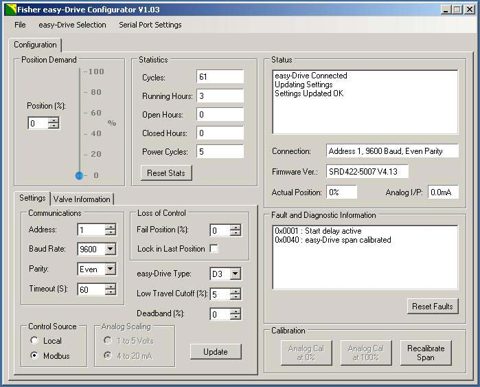The width and height of the screenshot is (480, 387).
Task: Click the Cycles value field
Action: 220,77
